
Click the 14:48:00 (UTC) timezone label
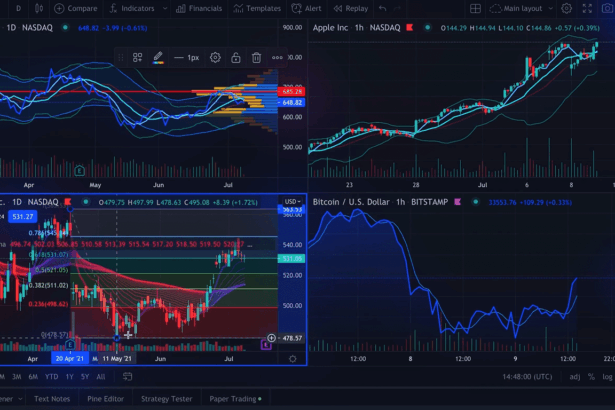tap(527, 377)
